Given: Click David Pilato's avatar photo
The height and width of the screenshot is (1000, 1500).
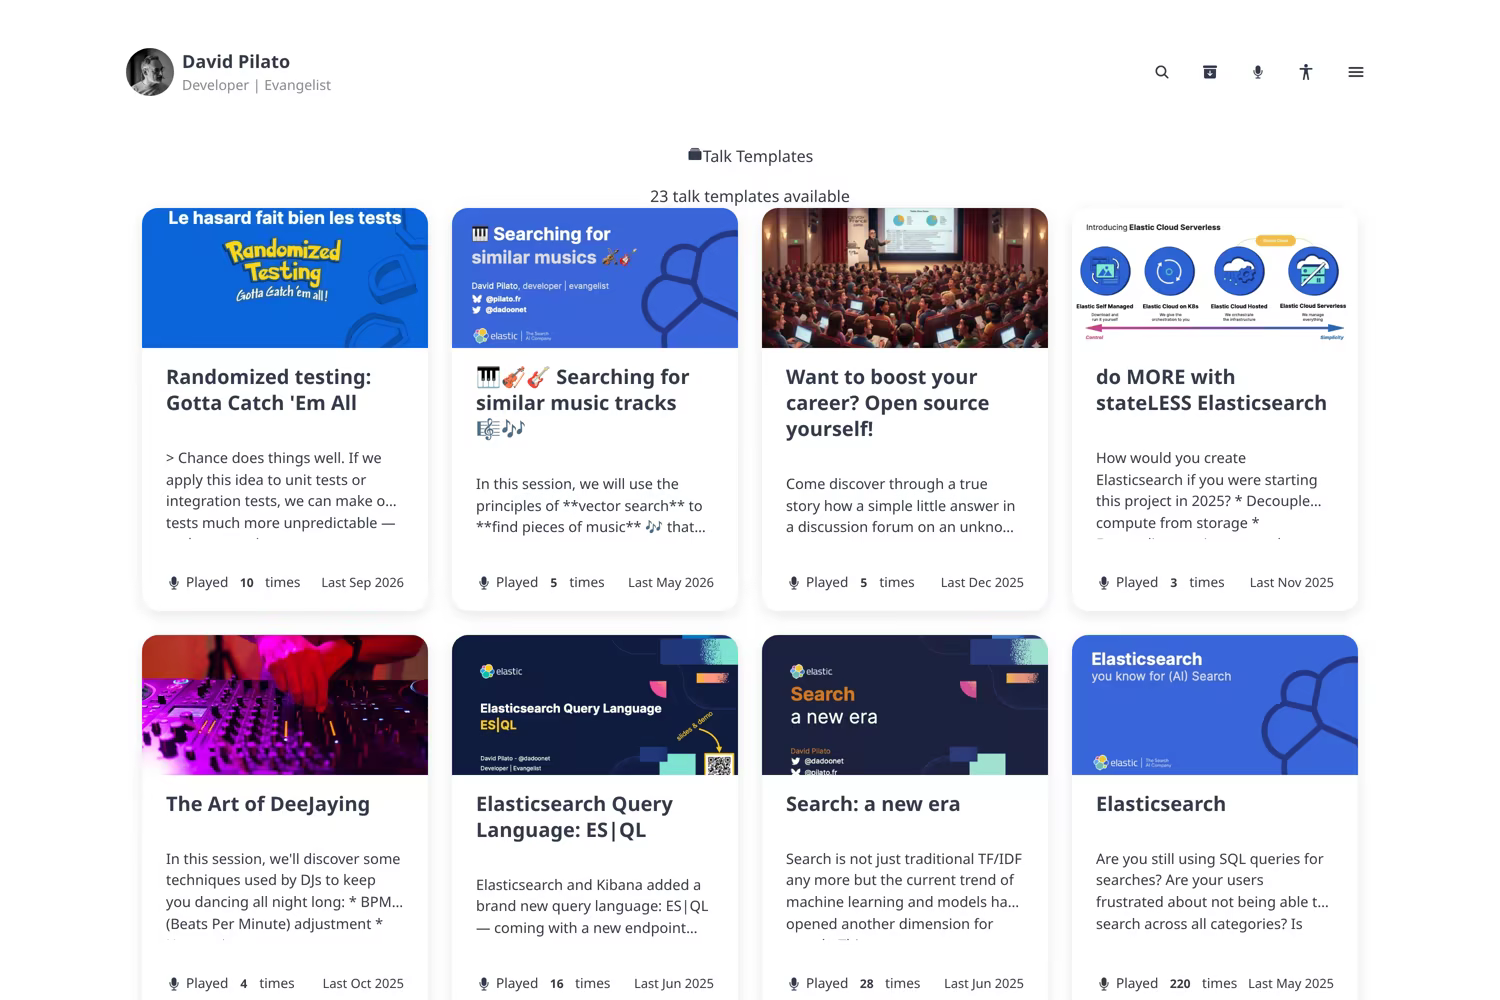Looking at the screenshot, I should tap(150, 72).
